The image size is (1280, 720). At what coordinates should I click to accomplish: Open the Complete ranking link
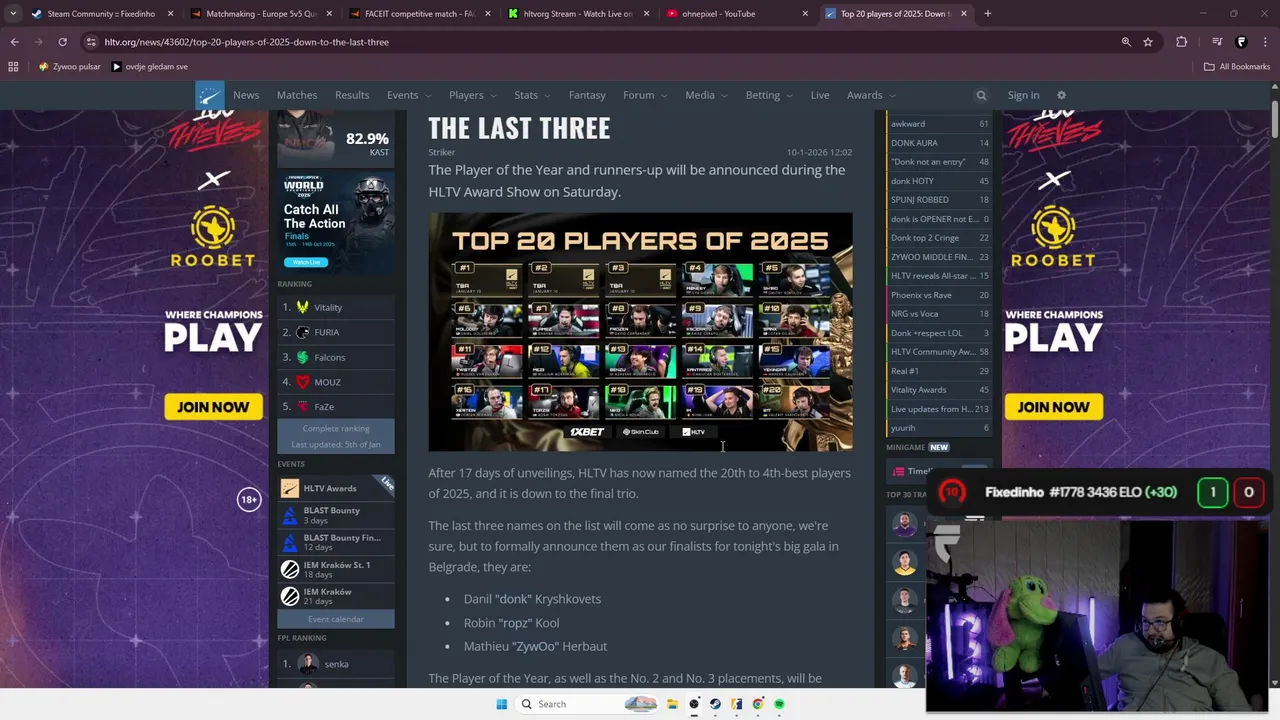point(336,428)
